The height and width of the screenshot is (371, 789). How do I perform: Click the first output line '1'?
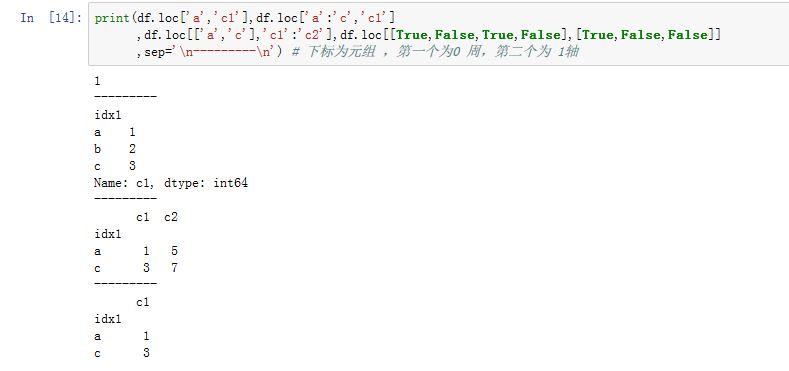click(97, 81)
